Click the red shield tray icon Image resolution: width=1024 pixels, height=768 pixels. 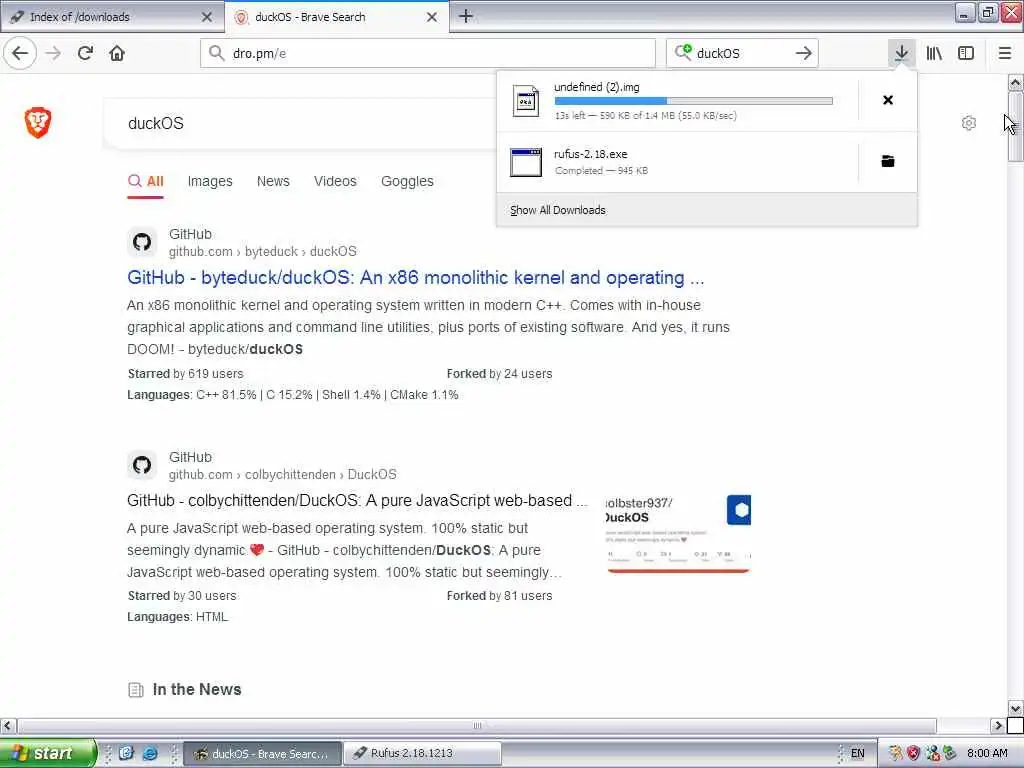tap(913, 754)
